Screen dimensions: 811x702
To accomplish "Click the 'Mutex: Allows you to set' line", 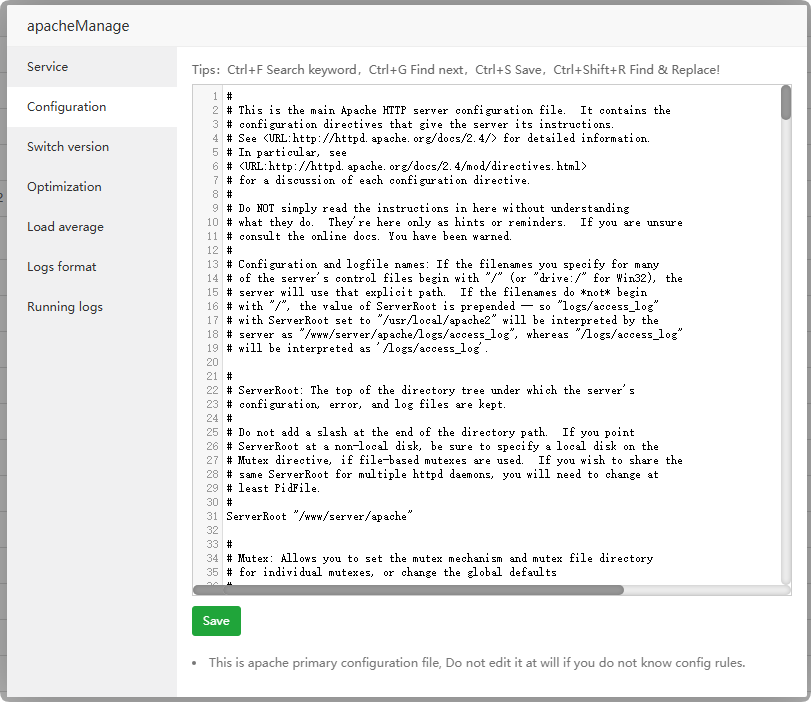I will [440, 558].
